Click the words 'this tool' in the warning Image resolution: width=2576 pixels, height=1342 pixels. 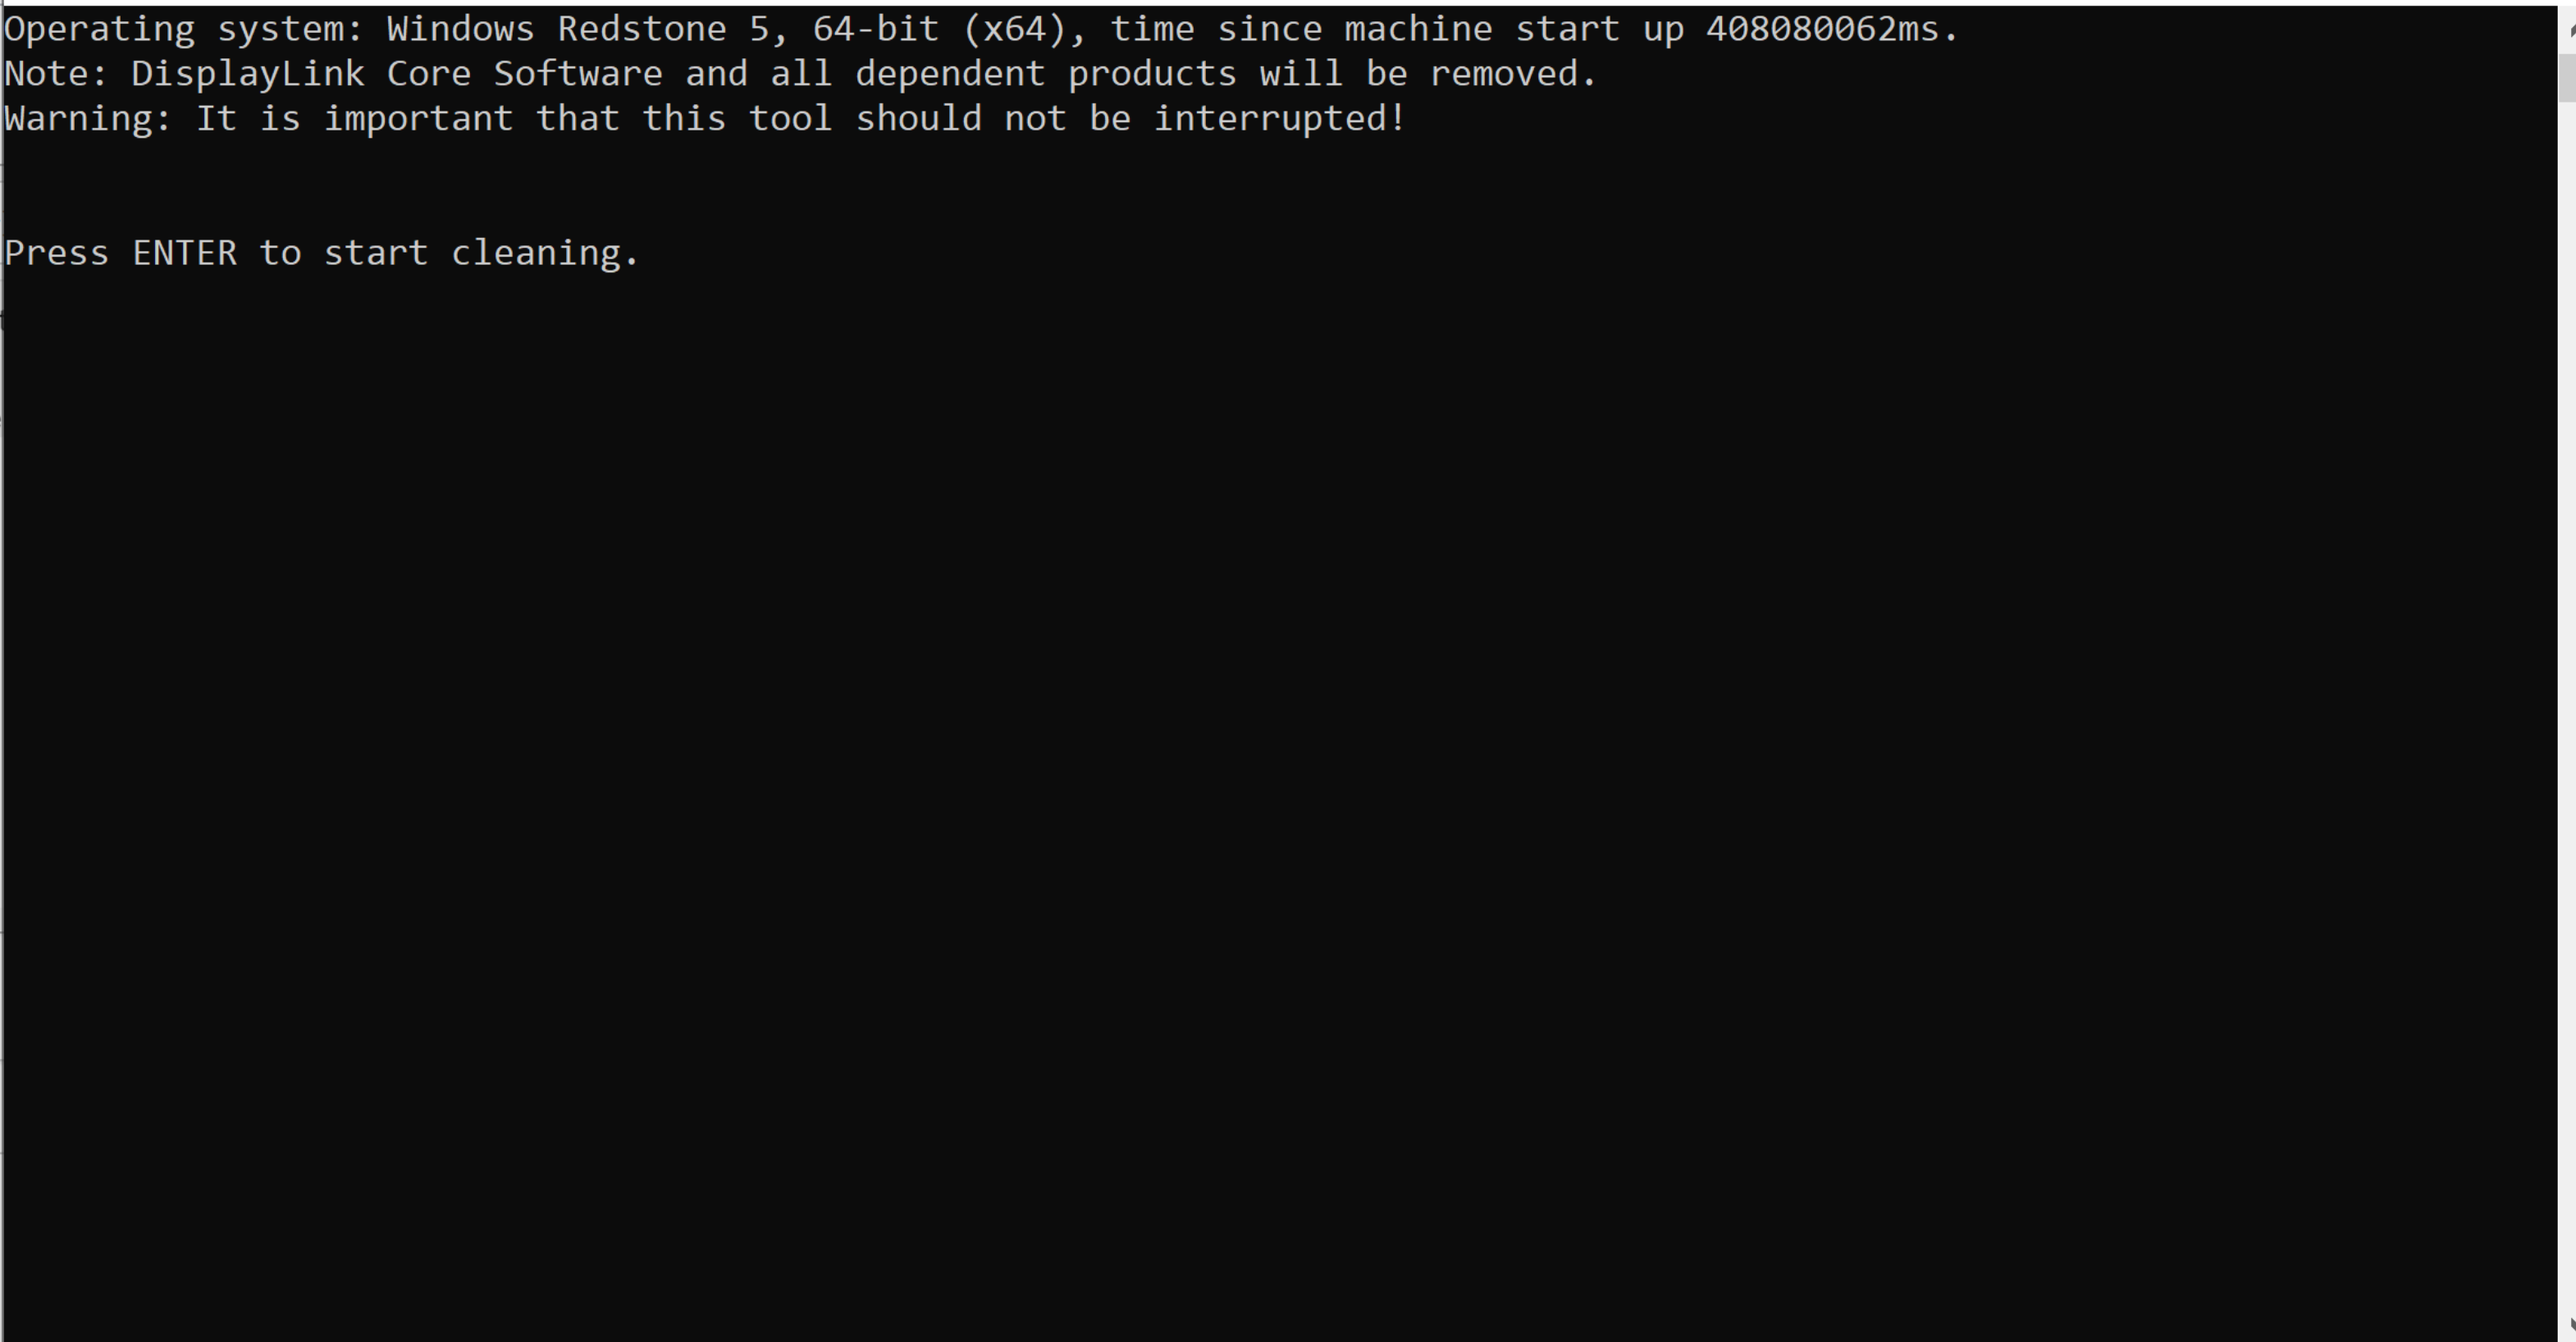pos(737,119)
